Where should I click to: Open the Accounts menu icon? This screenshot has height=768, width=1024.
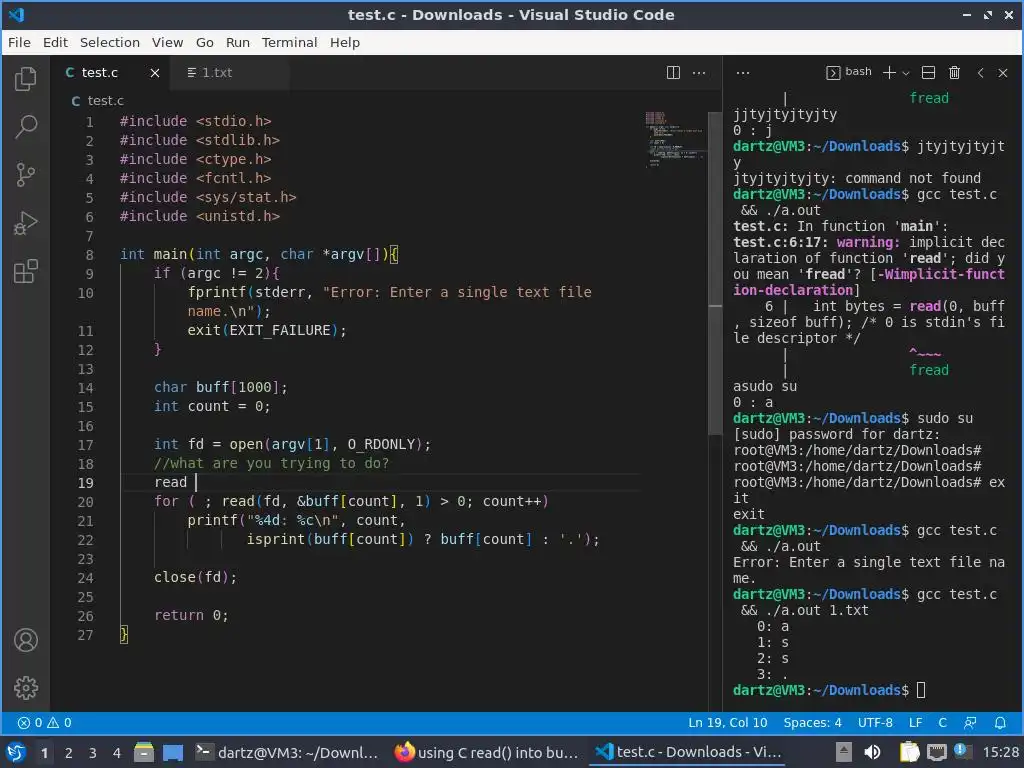25,640
